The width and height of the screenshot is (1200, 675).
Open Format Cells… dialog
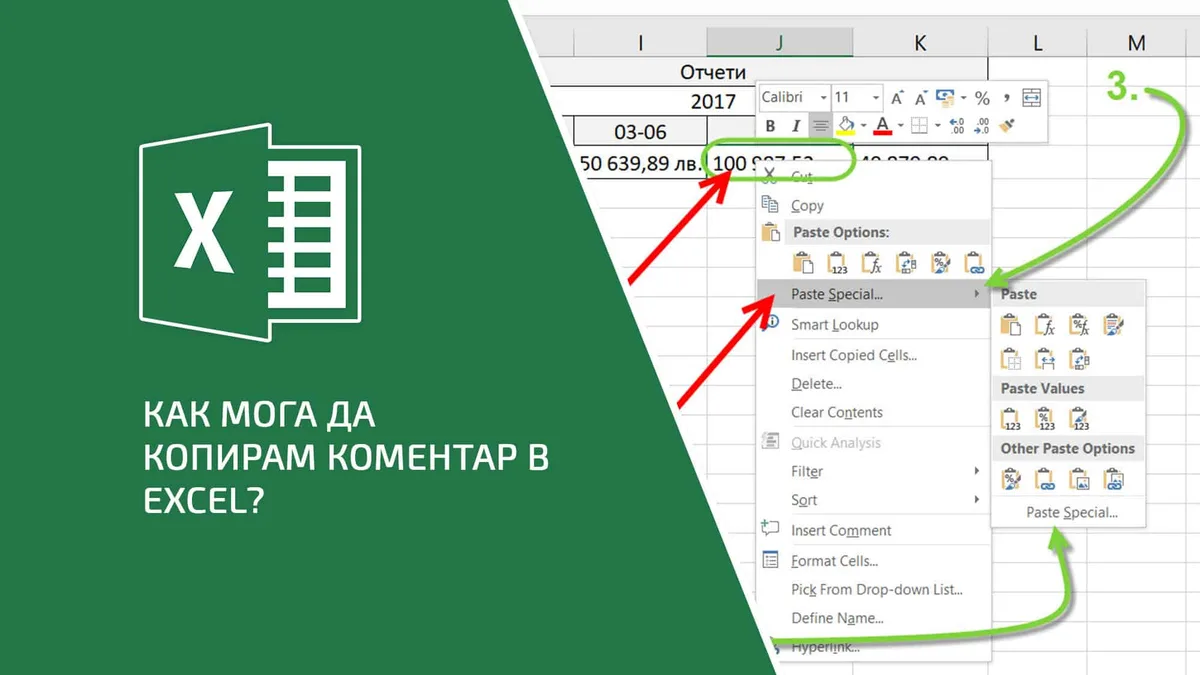873,561
